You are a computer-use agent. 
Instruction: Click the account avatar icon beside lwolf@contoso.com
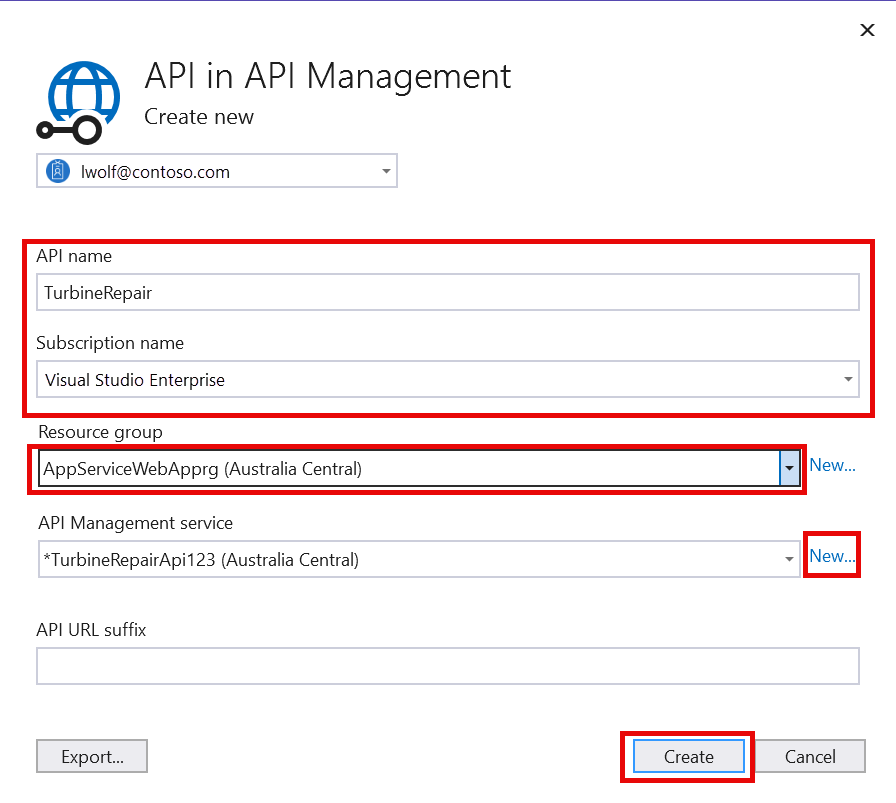57,170
